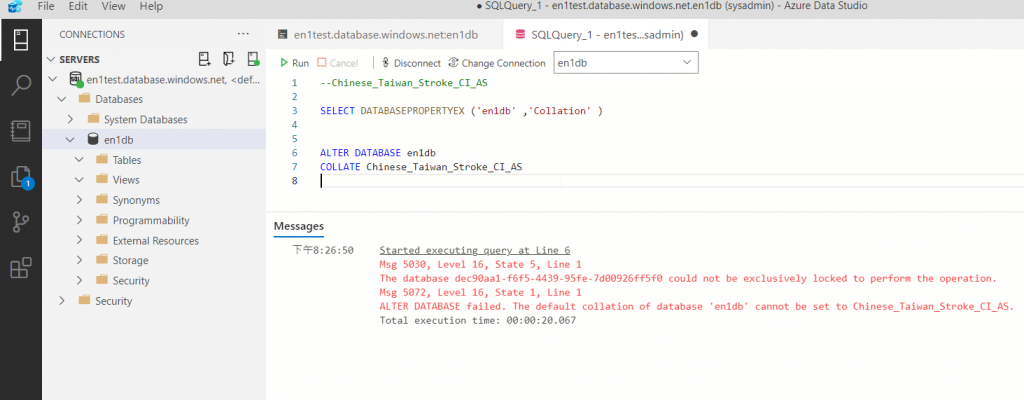
Task: Select the Programmability tree item label
Action: pyautogui.click(x=151, y=220)
